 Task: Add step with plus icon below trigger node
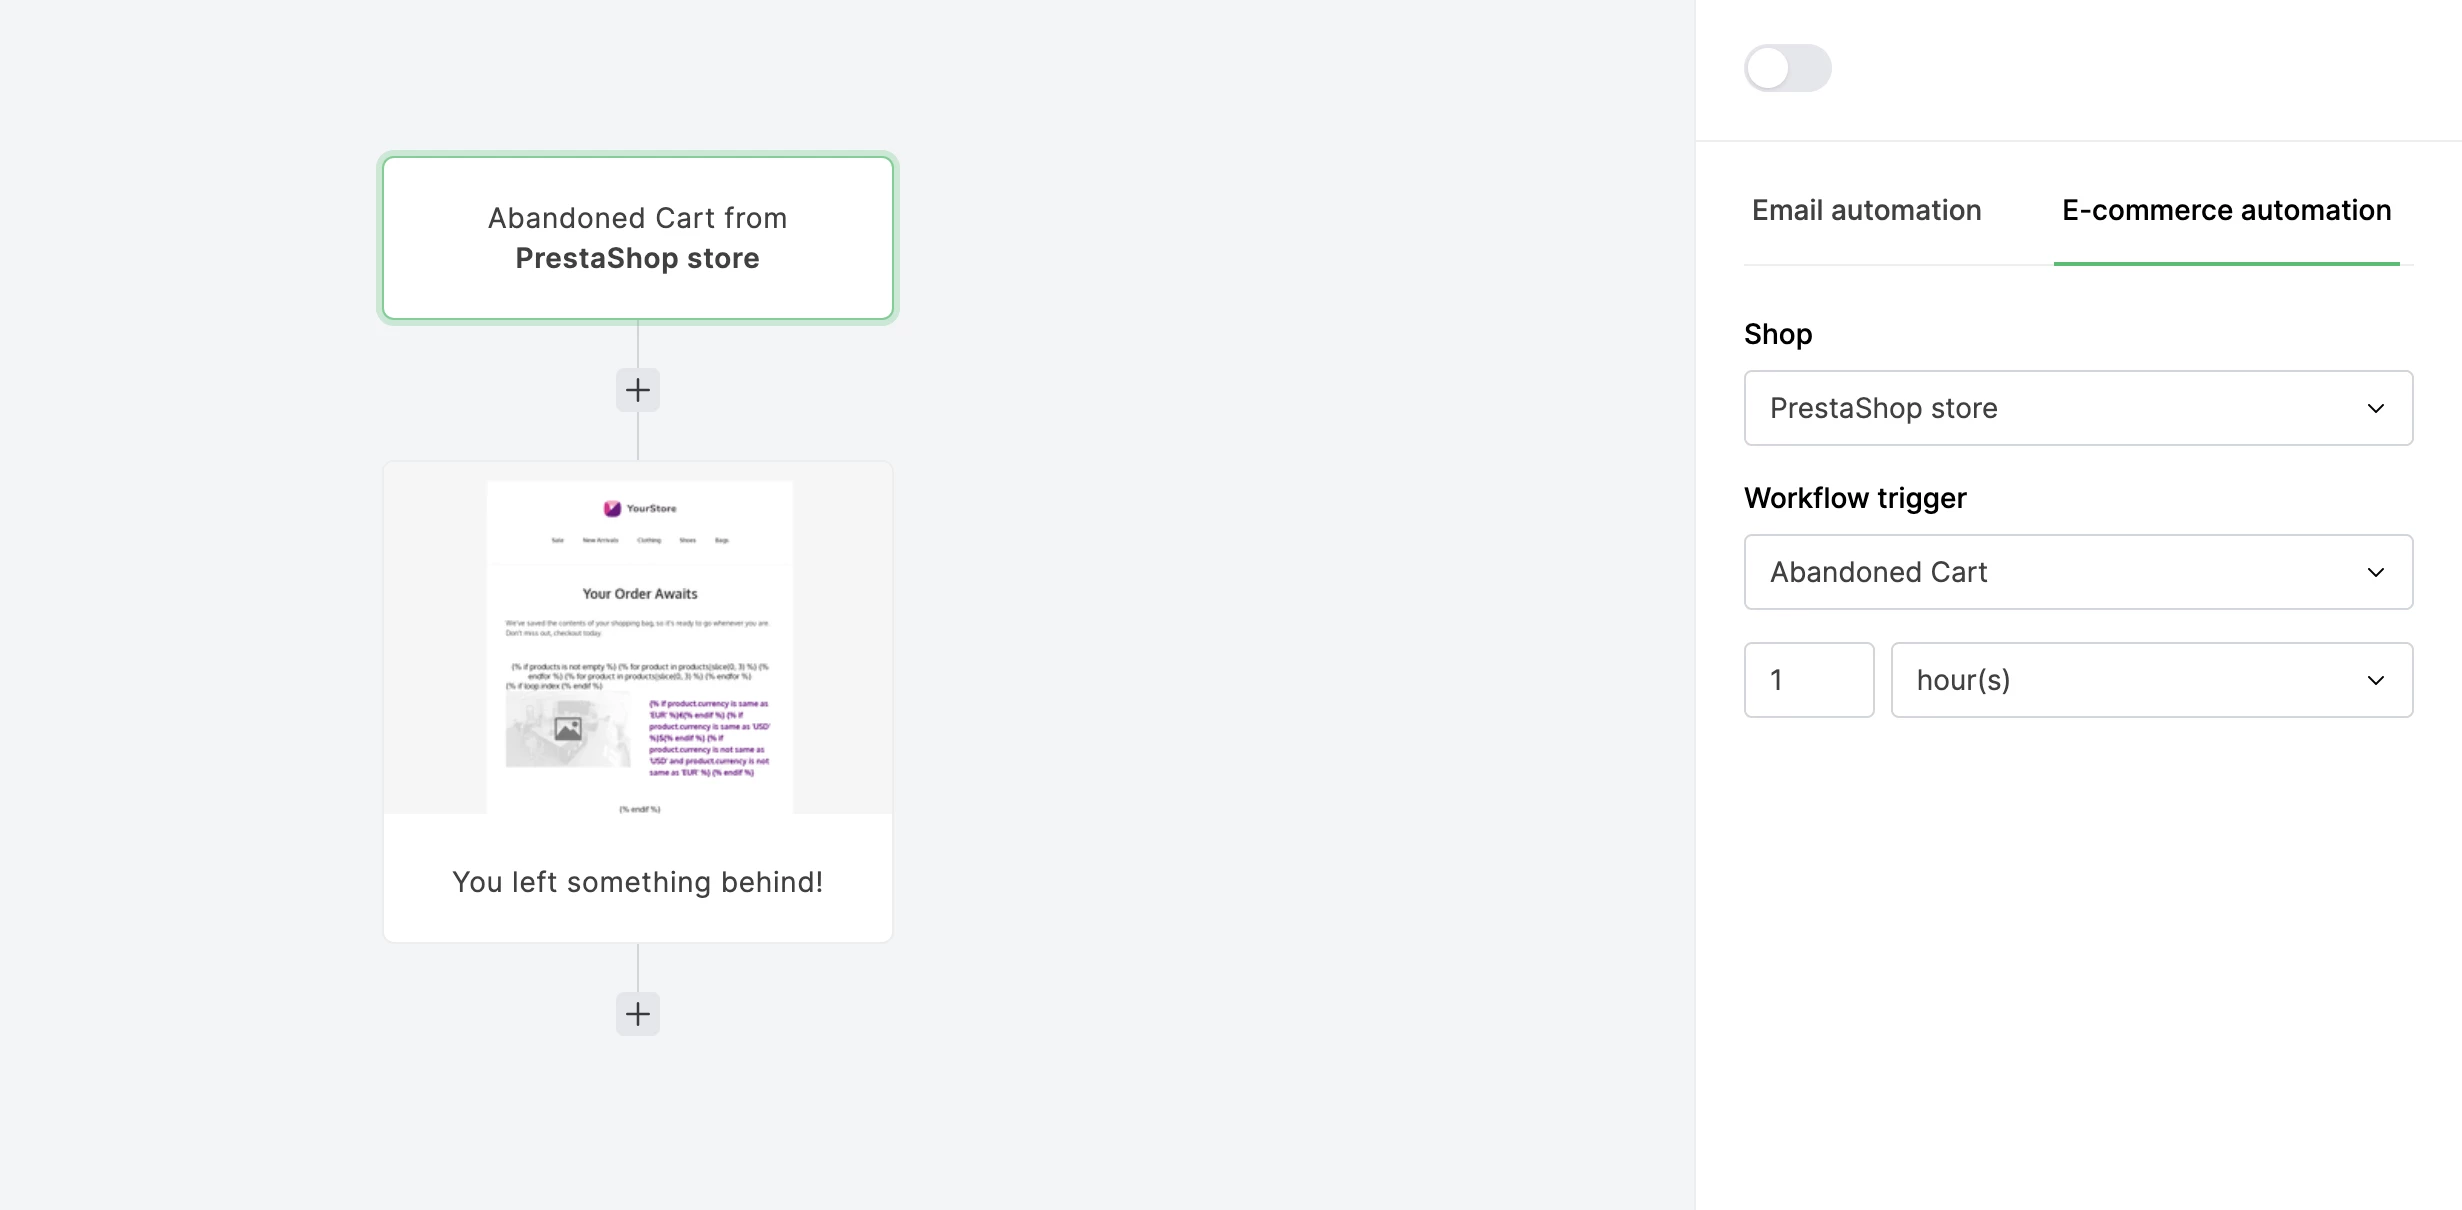[637, 390]
